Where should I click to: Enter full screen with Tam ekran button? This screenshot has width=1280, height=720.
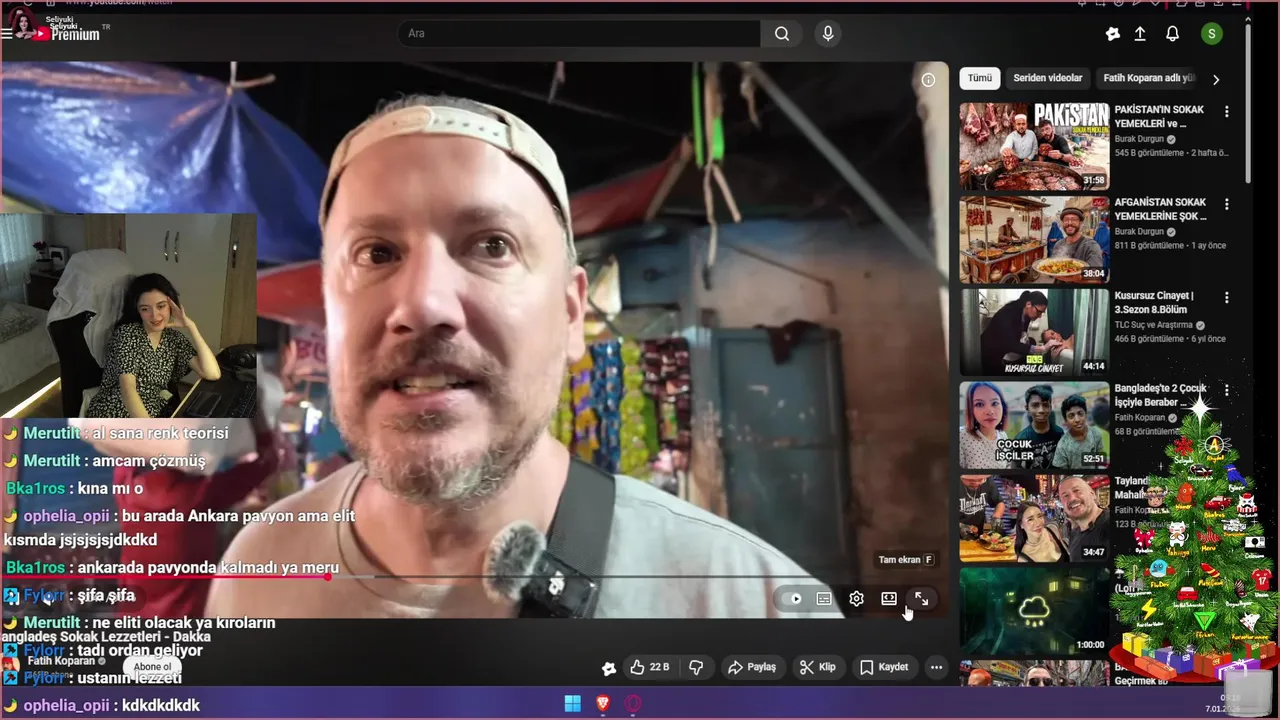(x=921, y=599)
